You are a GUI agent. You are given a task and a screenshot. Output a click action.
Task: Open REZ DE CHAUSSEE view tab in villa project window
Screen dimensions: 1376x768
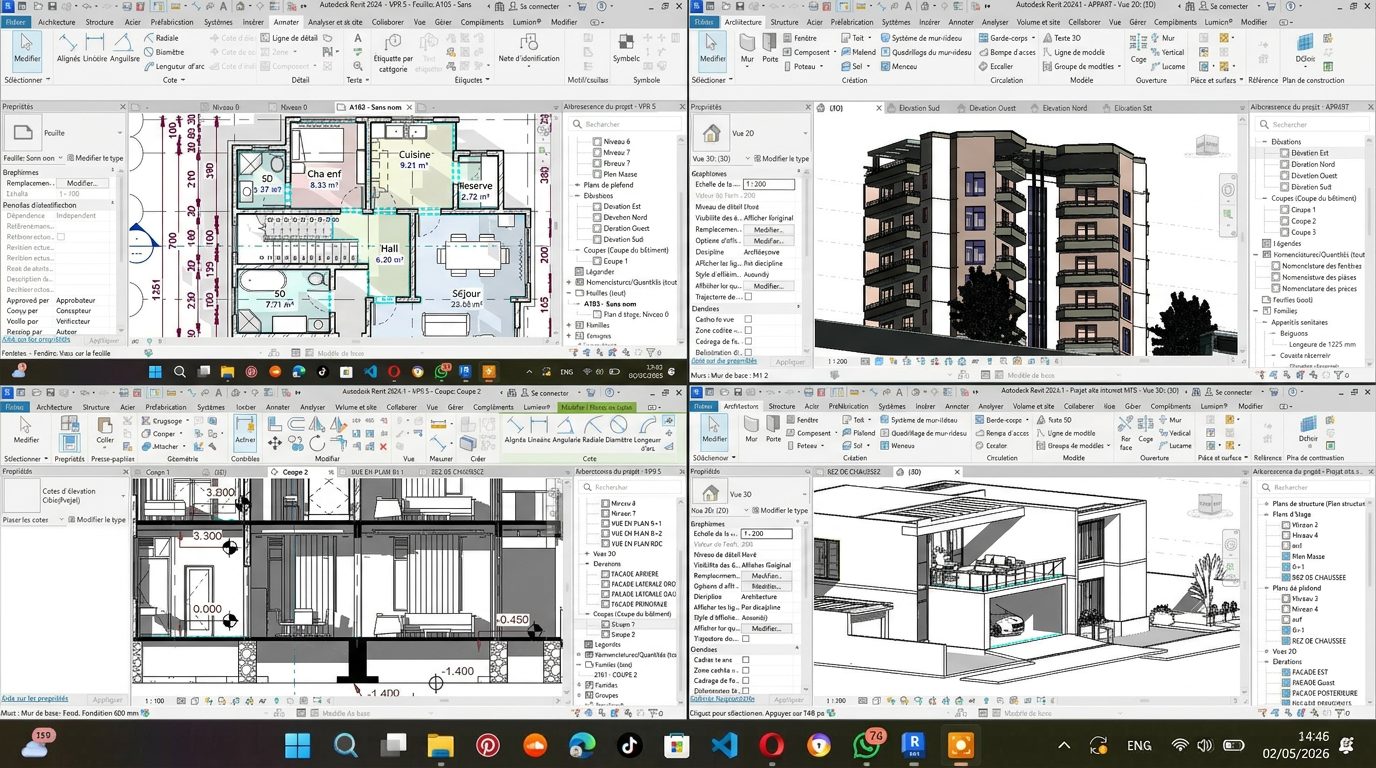coord(854,472)
